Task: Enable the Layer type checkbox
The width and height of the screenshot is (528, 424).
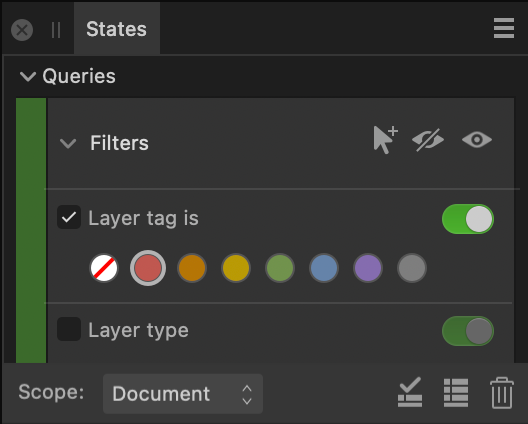Action: tap(69, 329)
